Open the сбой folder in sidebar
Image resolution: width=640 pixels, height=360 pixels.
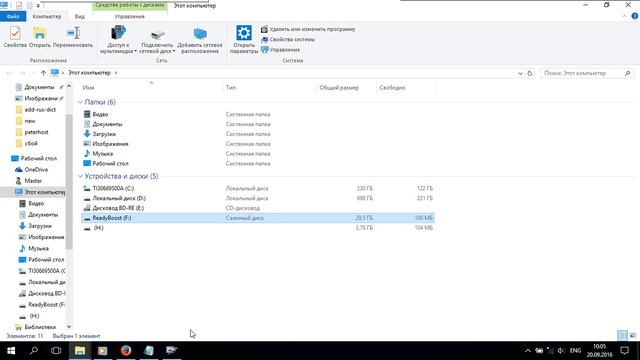31,143
